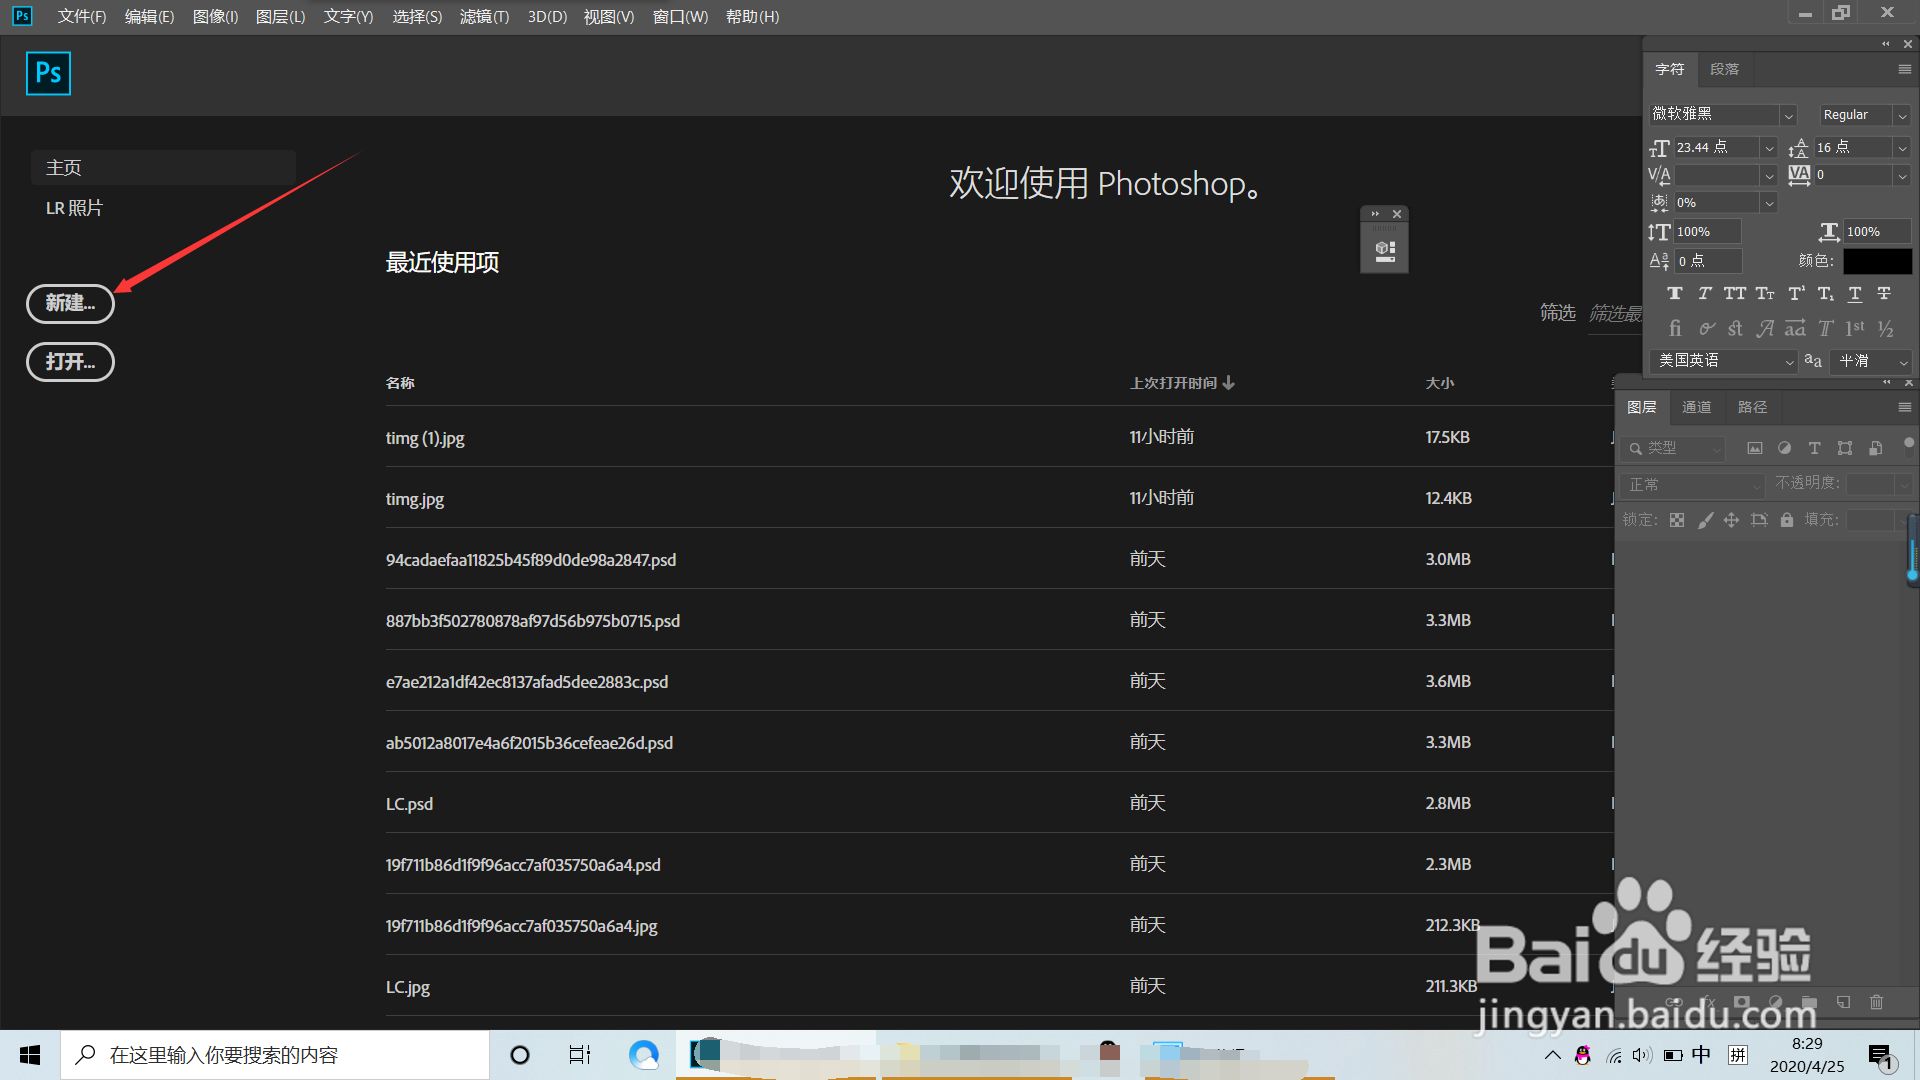Open anti-aliasing dropdown 平滑
This screenshot has height=1080, width=1920.
point(1871,361)
